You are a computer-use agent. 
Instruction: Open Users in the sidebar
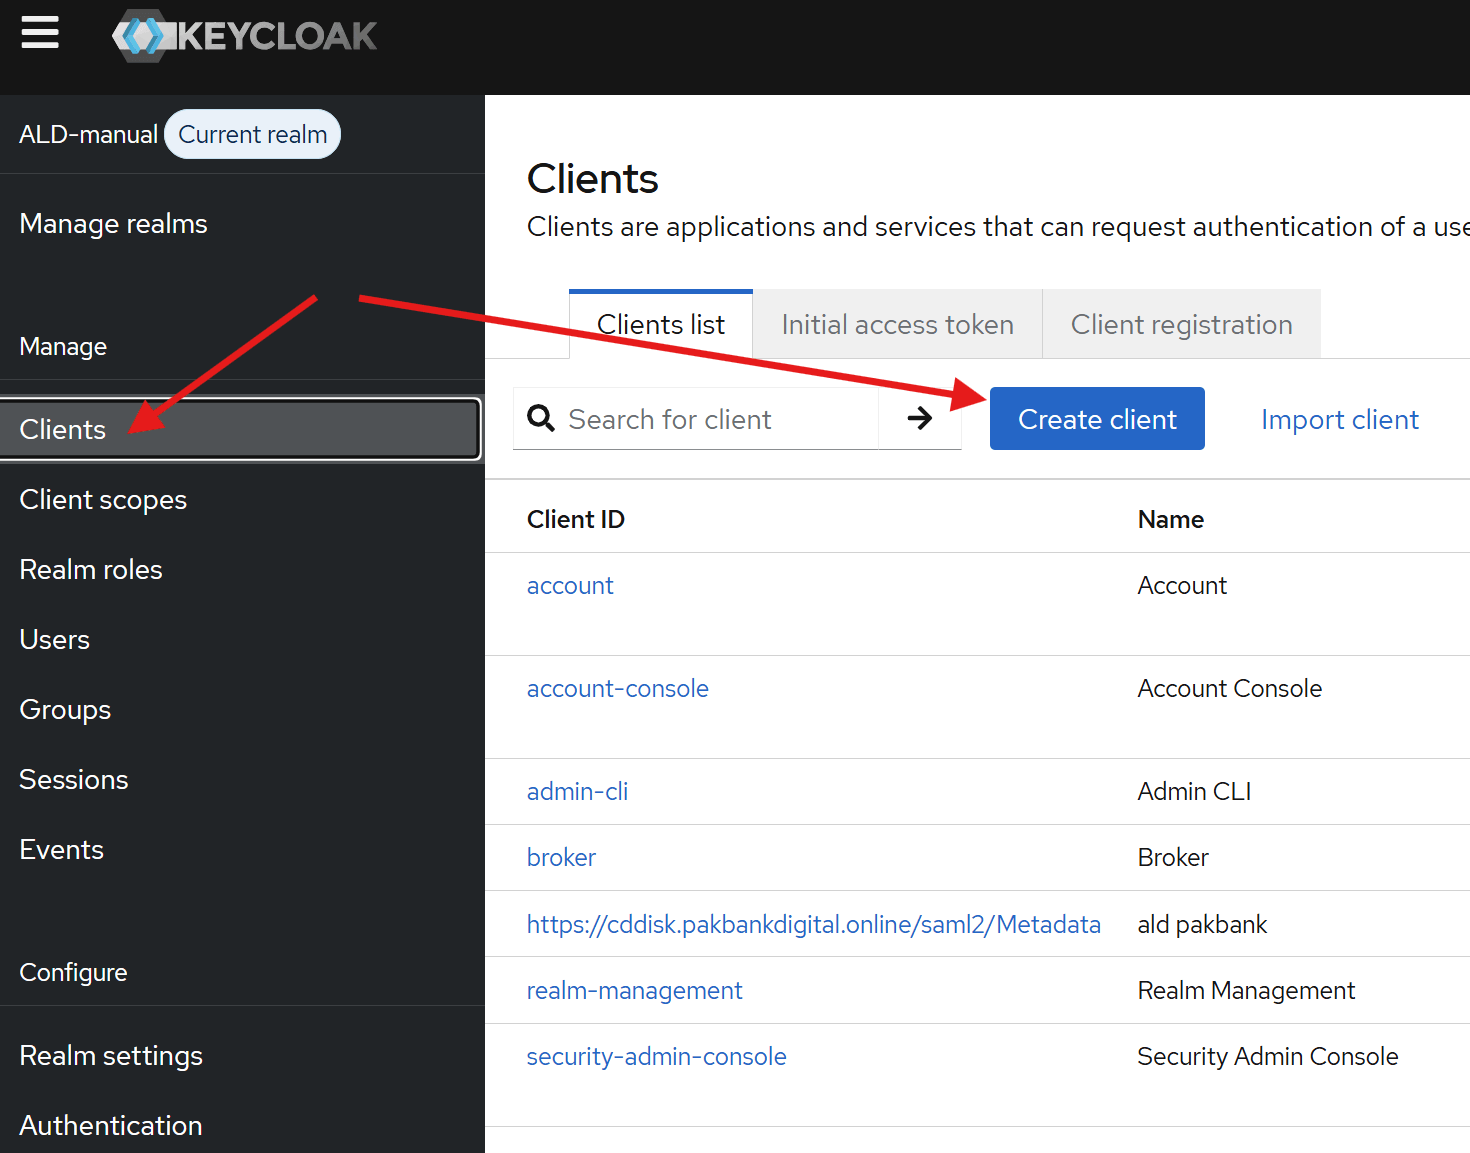pyautogui.click(x=55, y=639)
